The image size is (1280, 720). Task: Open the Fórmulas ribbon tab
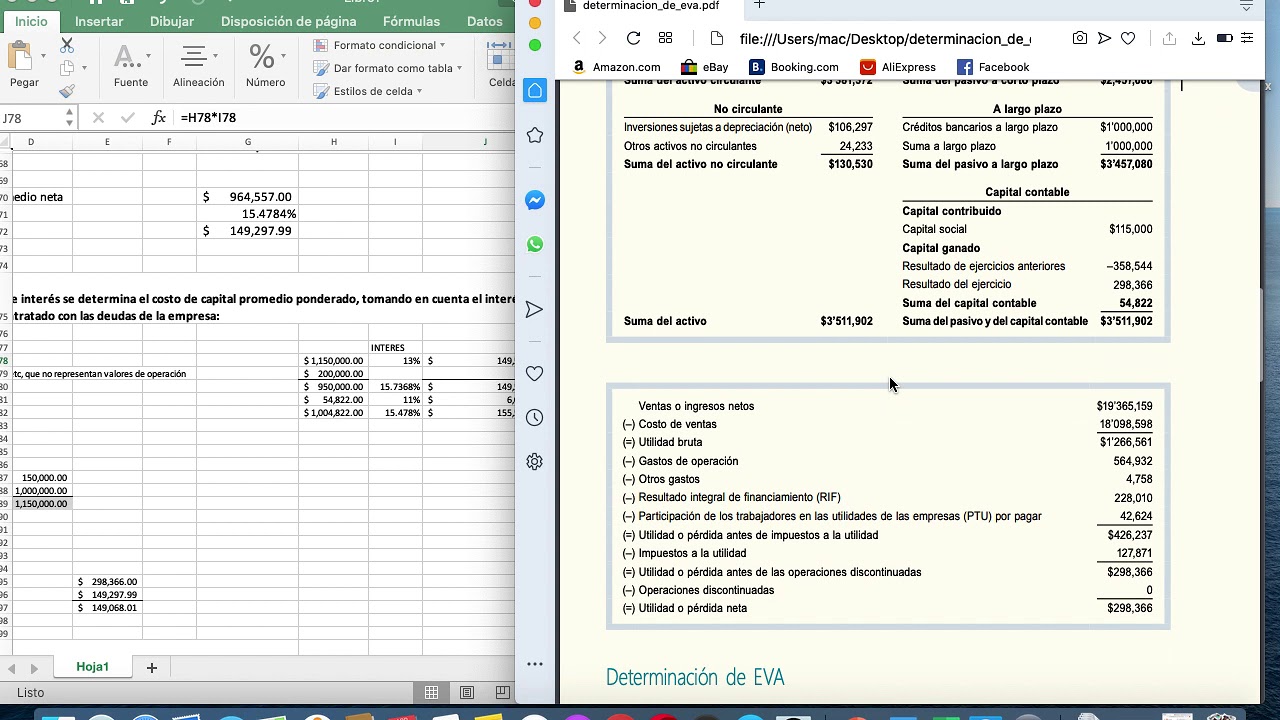(411, 21)
